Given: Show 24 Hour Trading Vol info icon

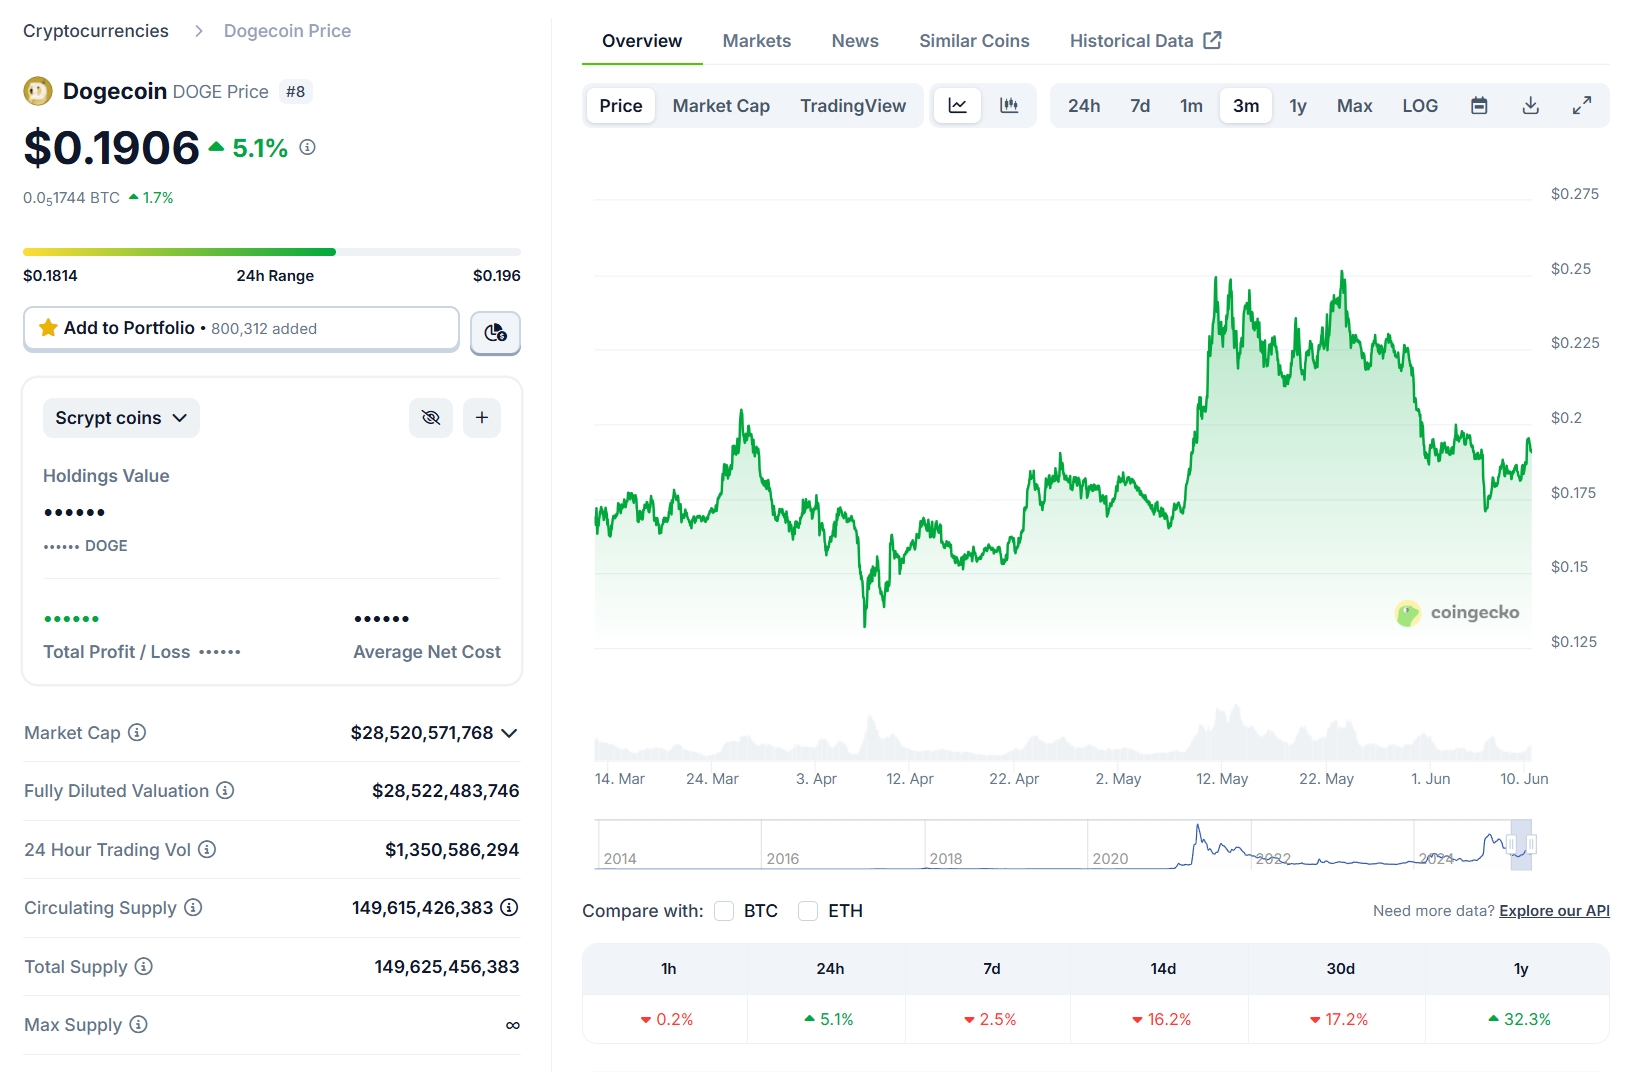Looking at the screenshot, I should 207,849.
